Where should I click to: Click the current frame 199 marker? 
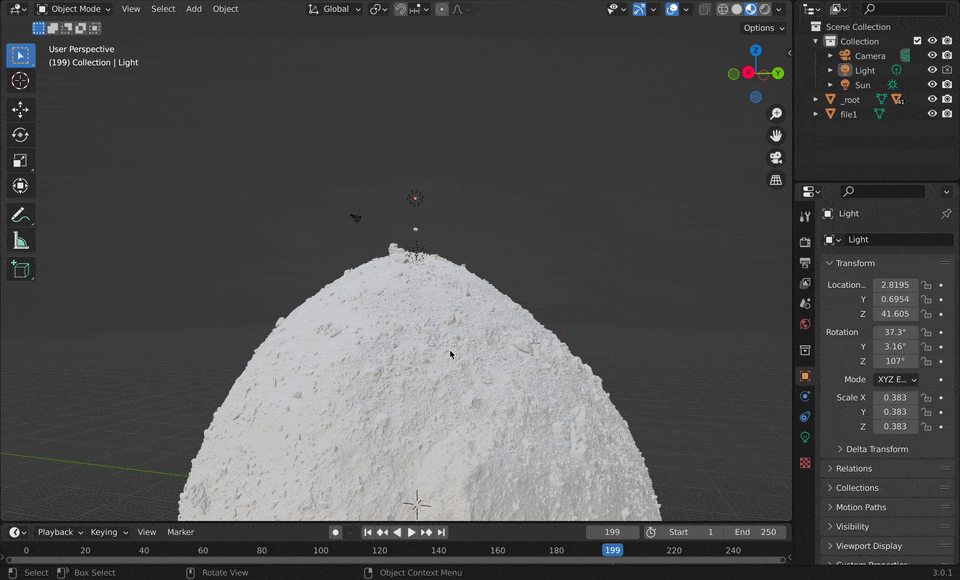click(612, 550)
